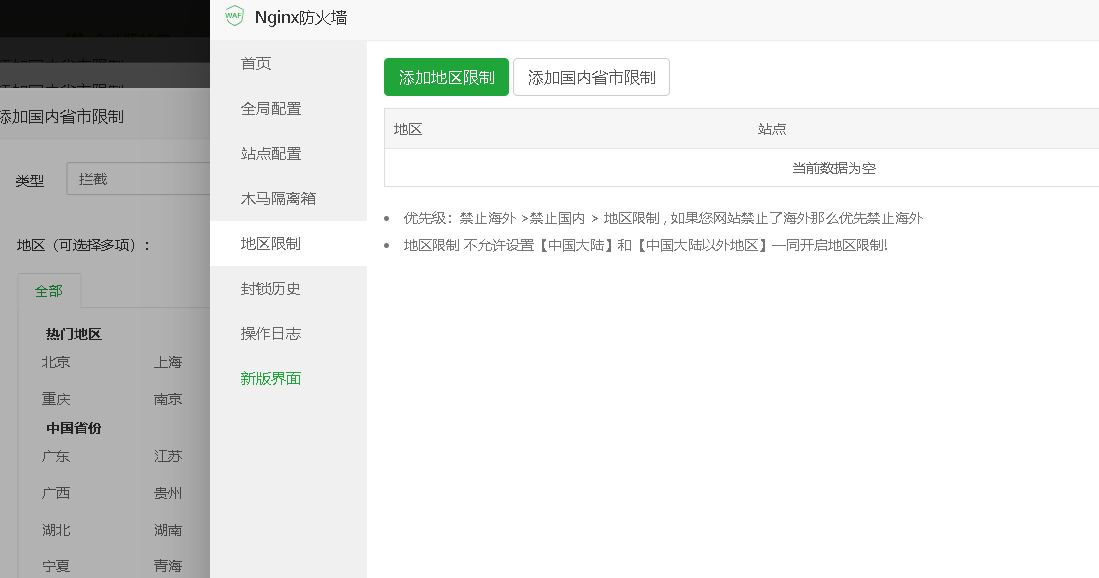Select 湖北 province
This screenshot has width=1099, height=578.
pos(56,530)
